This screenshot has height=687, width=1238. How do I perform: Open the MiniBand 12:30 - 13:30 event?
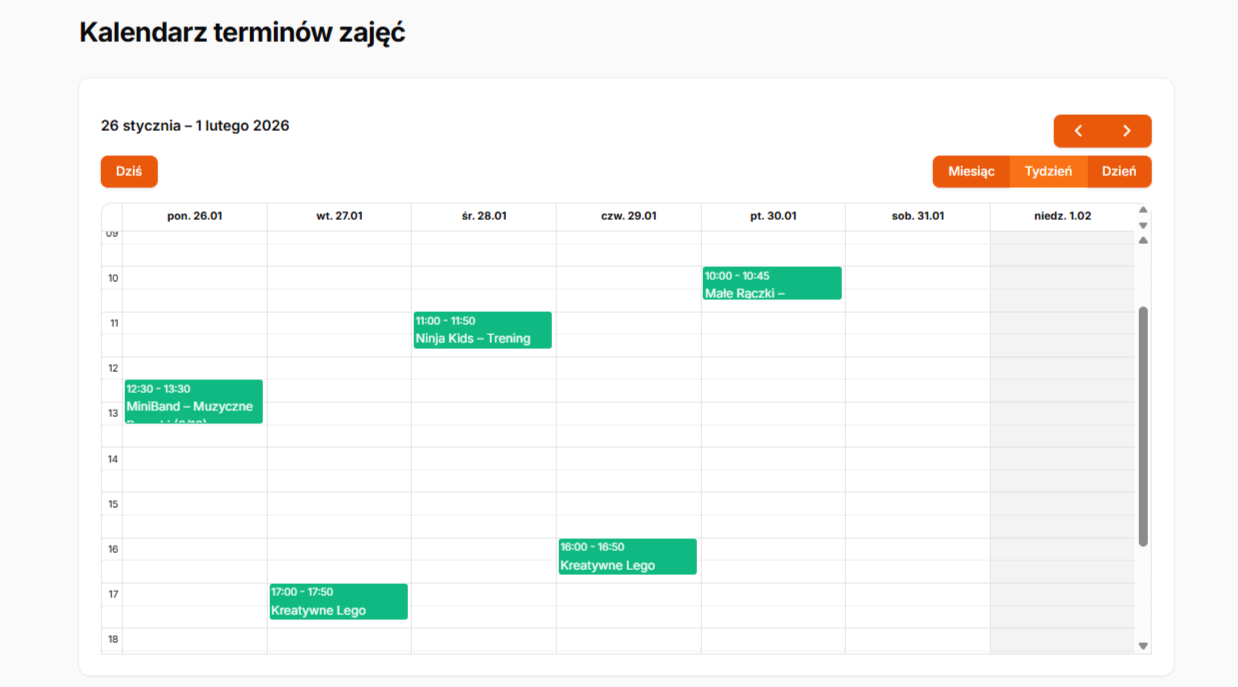click(x=194, y=401)
